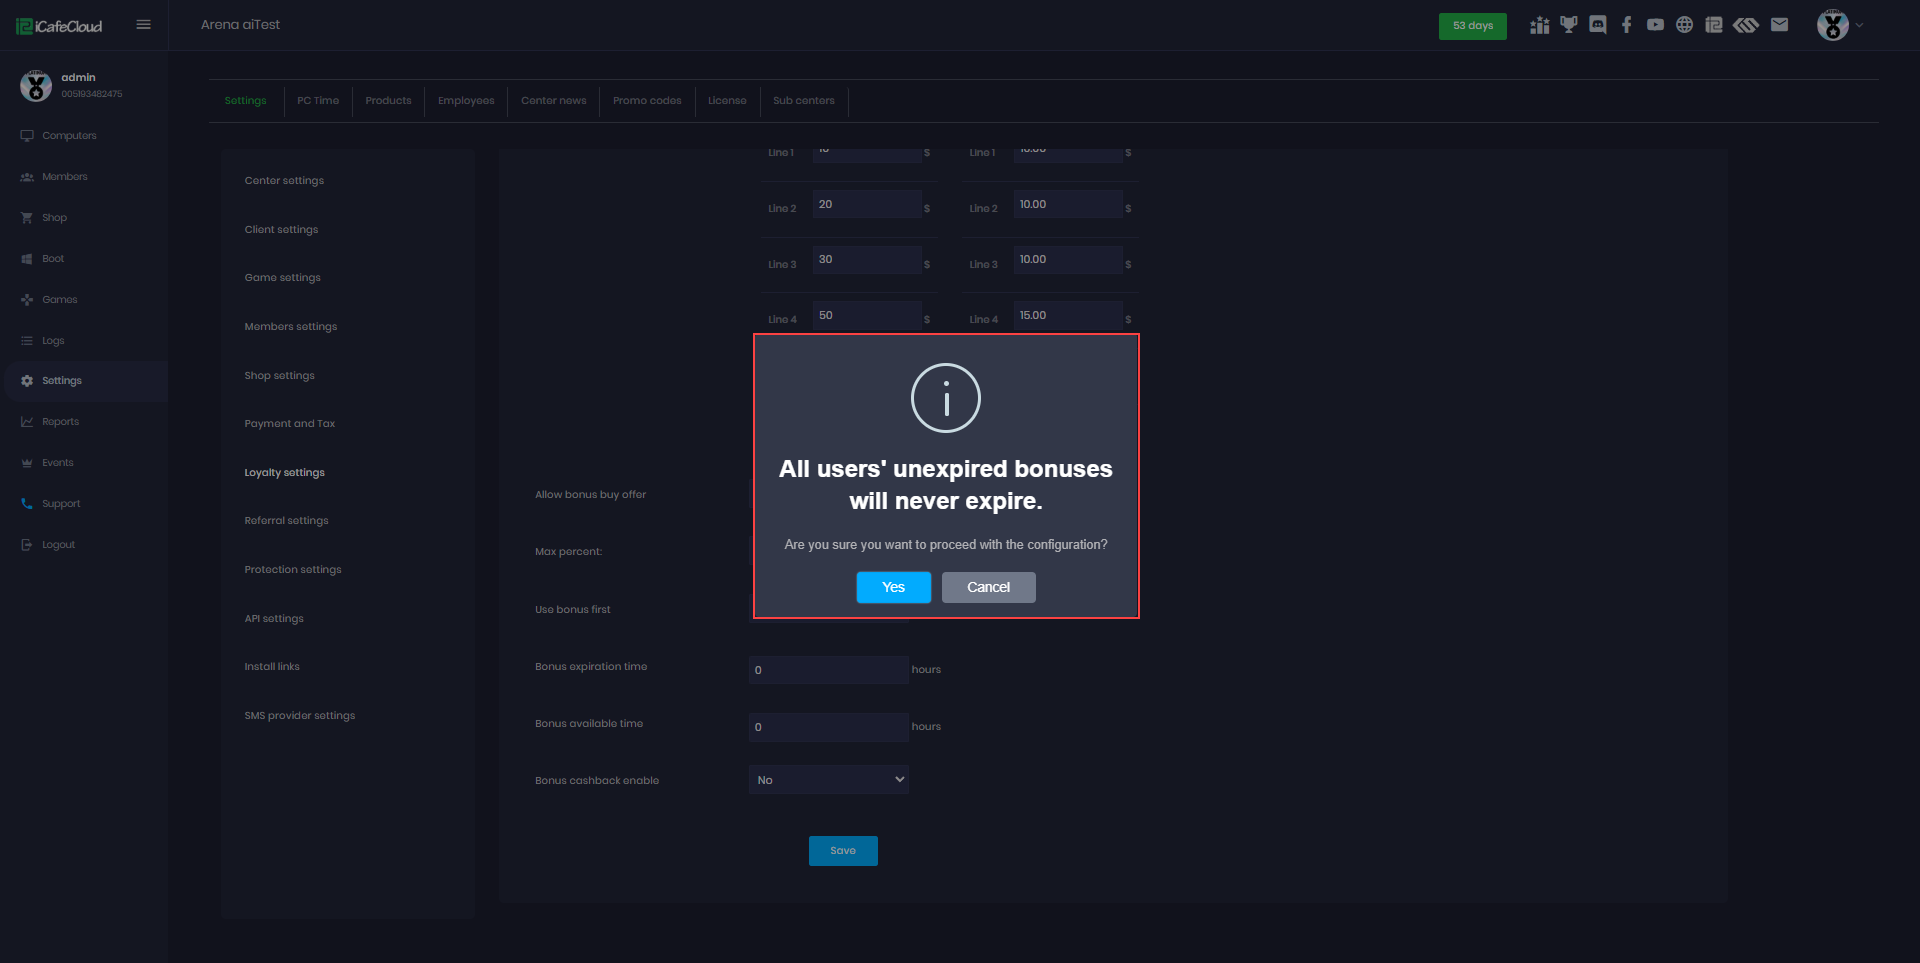Click the Line 4 field showing 50
This screenshot has width=1920, height=963.
(x=867, y=315)
